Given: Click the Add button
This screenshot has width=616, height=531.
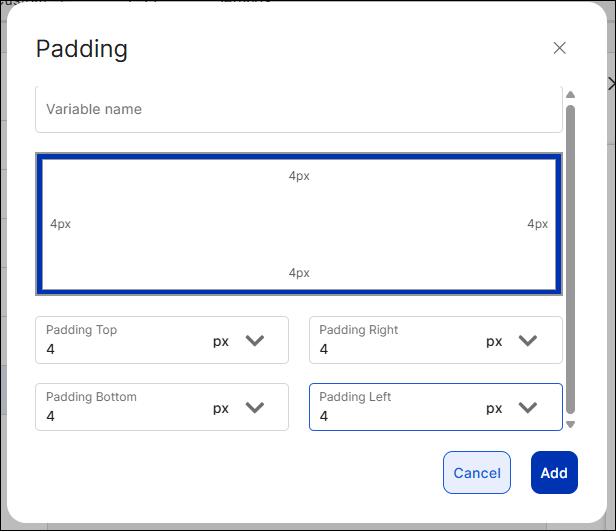Looking at the screenshot, I should click(554, 473).
